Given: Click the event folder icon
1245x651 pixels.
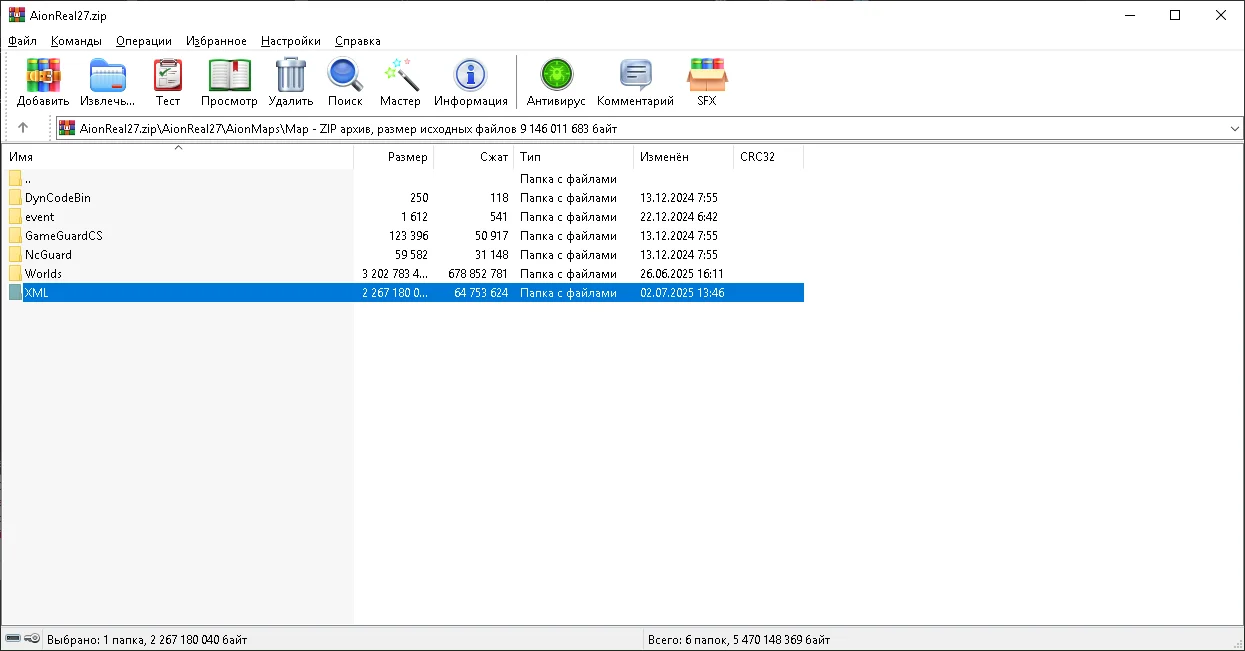Looking at the screenshot, I should click(x=15, y=217).
